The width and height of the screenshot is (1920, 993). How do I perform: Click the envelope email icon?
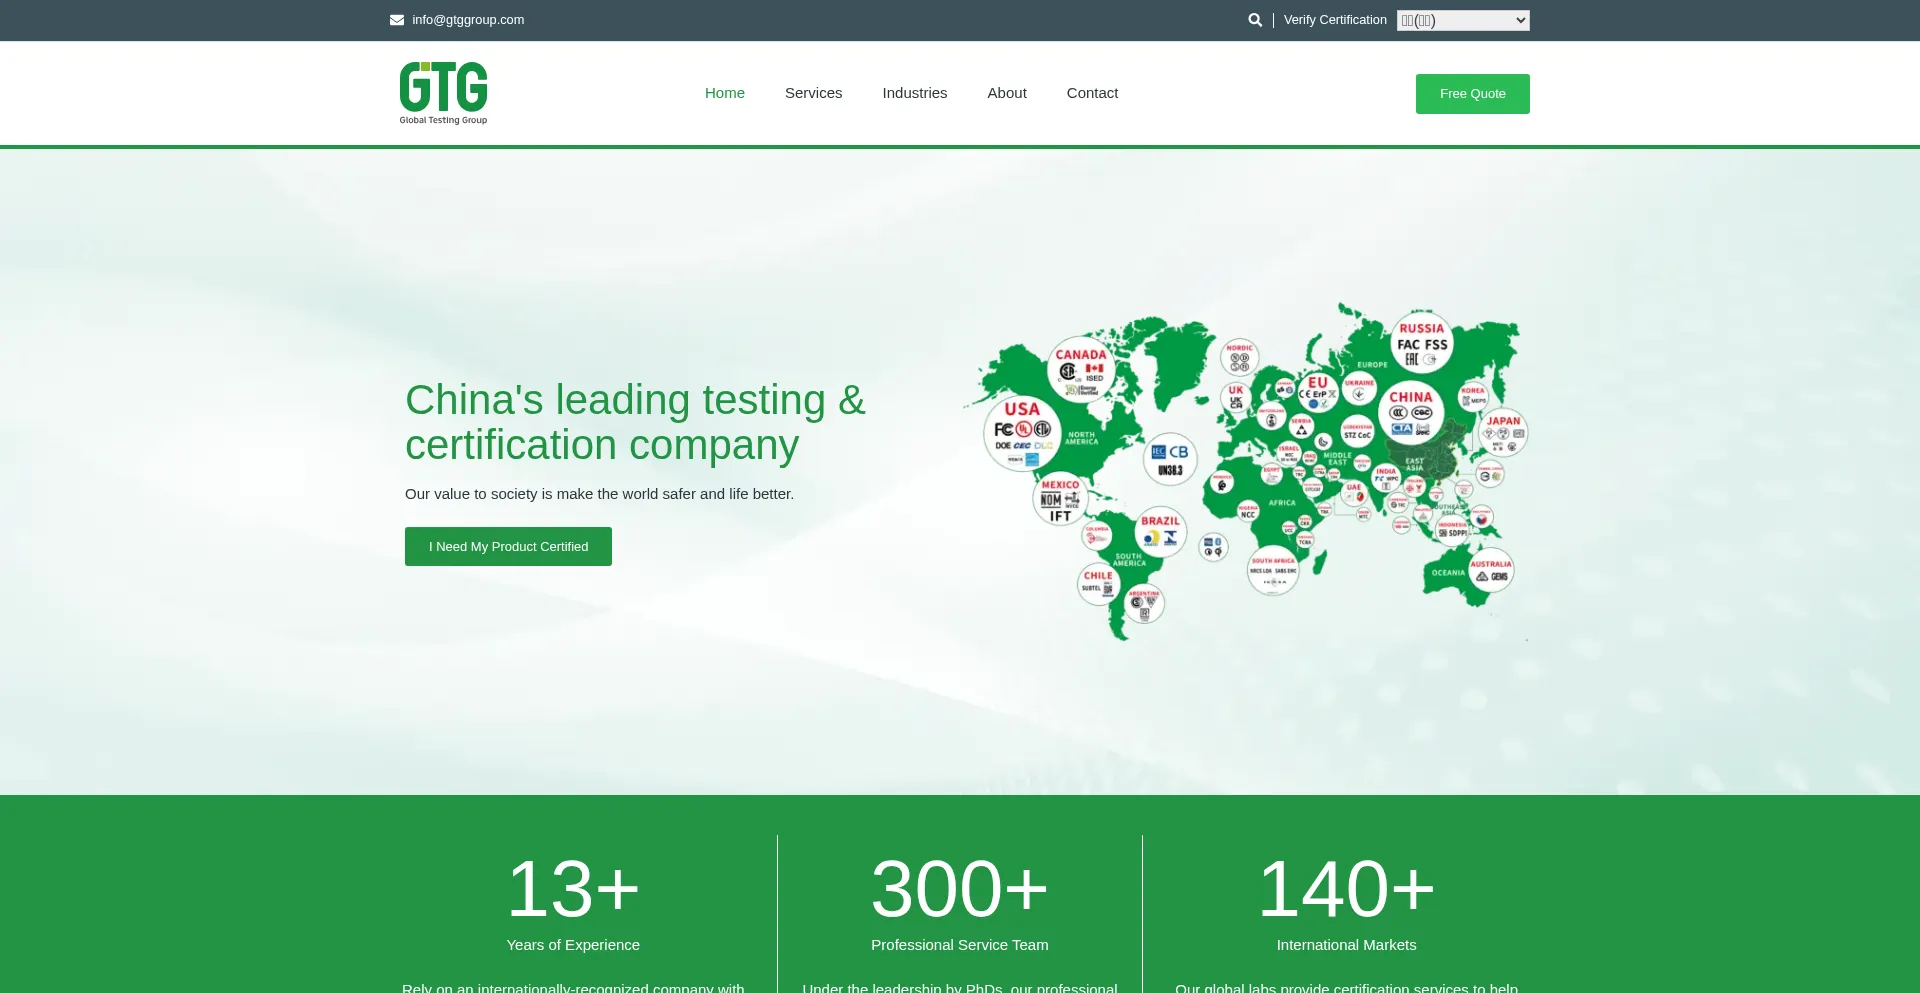[397, 20]
